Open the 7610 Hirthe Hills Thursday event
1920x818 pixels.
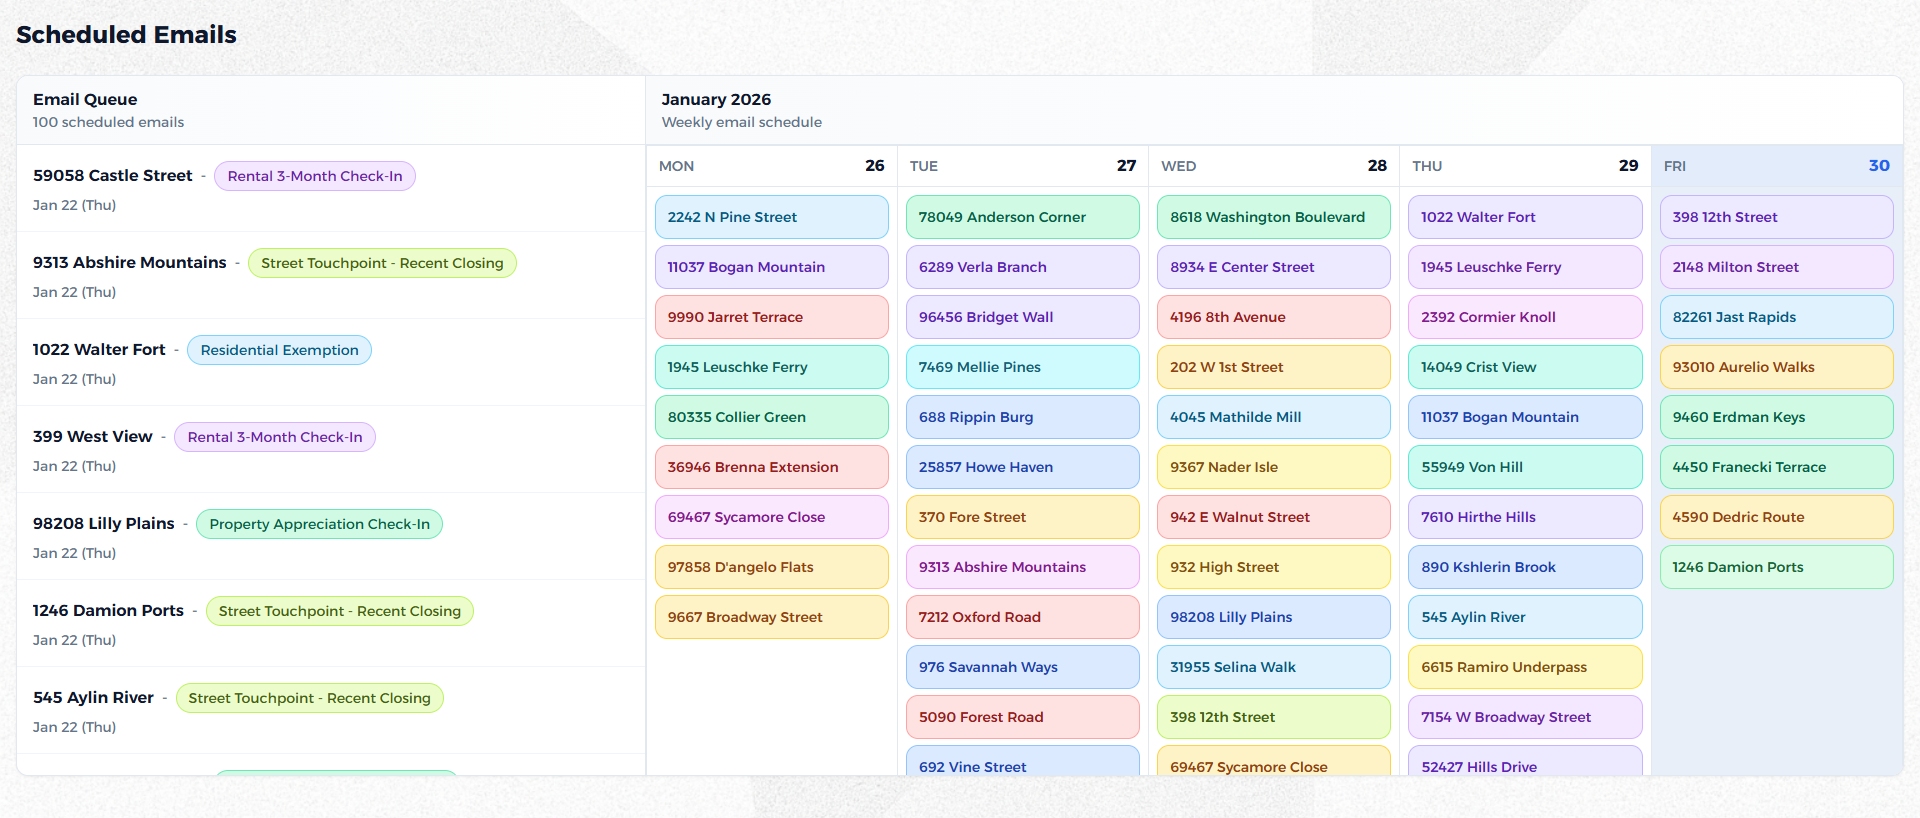click(x=1524, y=517)
